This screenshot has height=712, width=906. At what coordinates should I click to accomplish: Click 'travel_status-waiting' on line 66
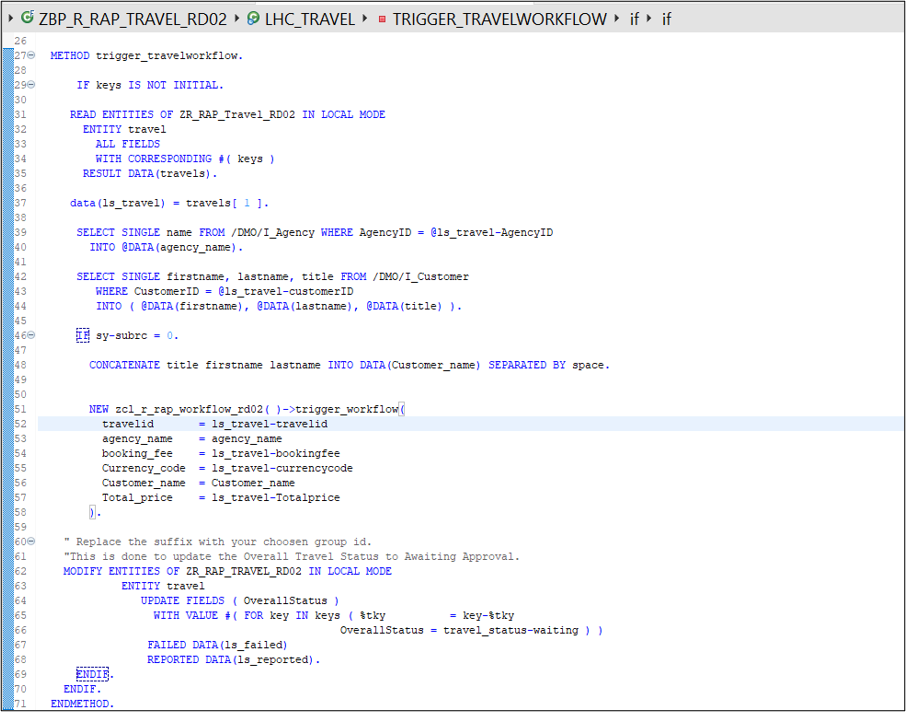pyautogui.click(x=511, y=630)
